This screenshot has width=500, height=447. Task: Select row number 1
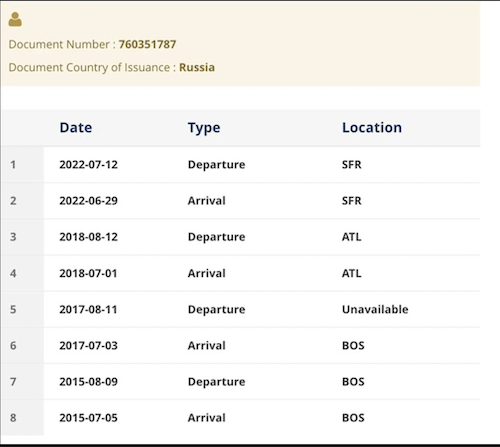(13, 165)
